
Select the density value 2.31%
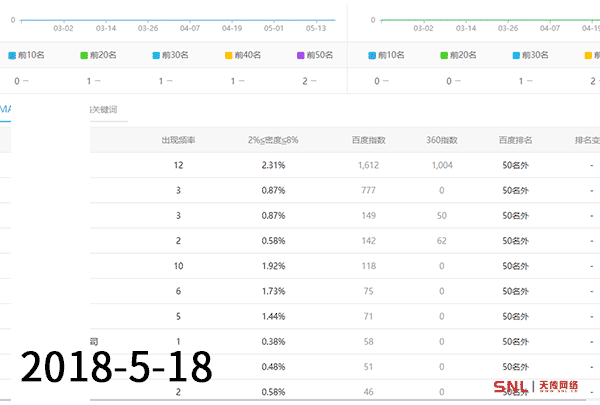click(x=273, y=165)
